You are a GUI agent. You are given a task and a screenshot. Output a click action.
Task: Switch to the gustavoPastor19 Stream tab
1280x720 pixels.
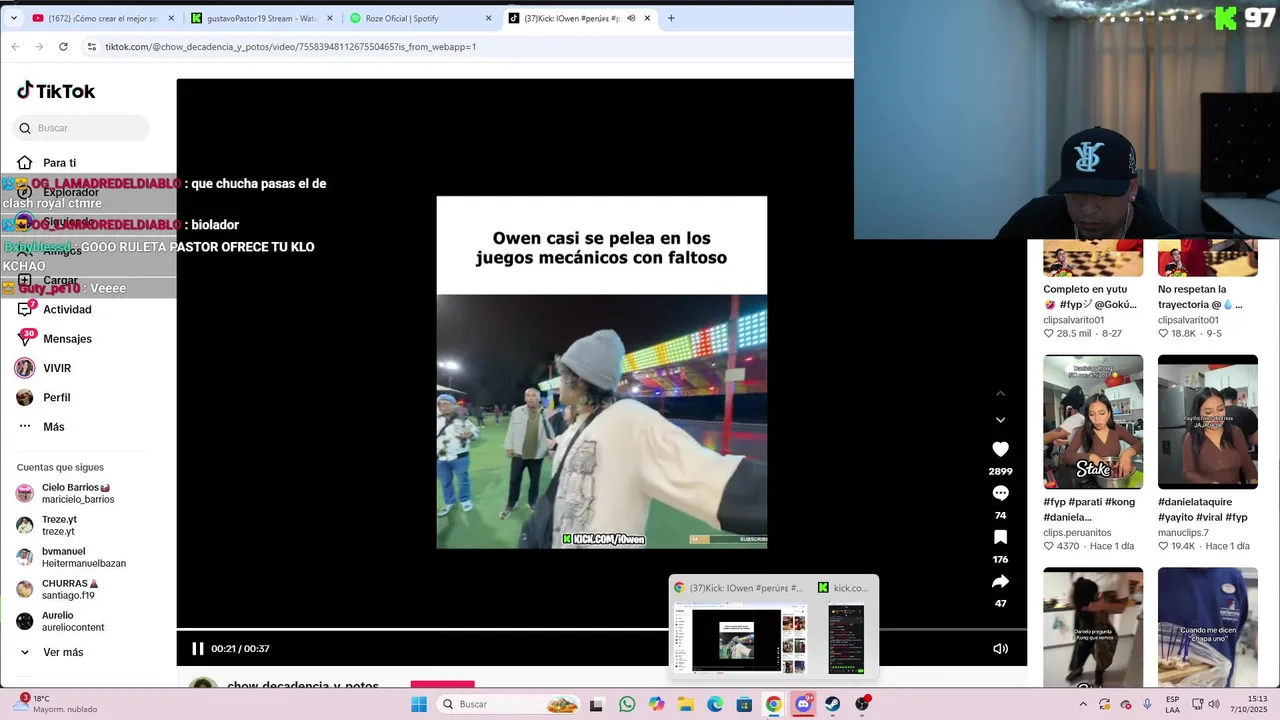tap(260, 18)
